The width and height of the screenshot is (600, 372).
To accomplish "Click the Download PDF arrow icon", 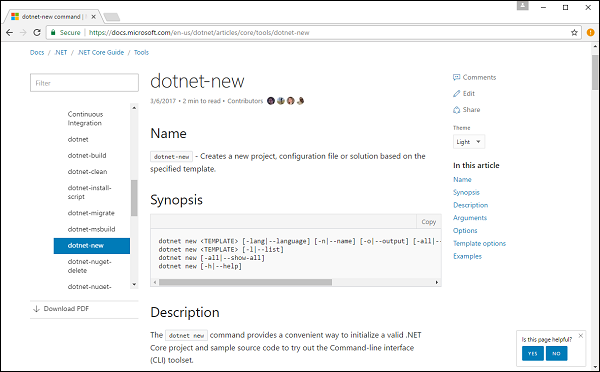I will point(36,309).
